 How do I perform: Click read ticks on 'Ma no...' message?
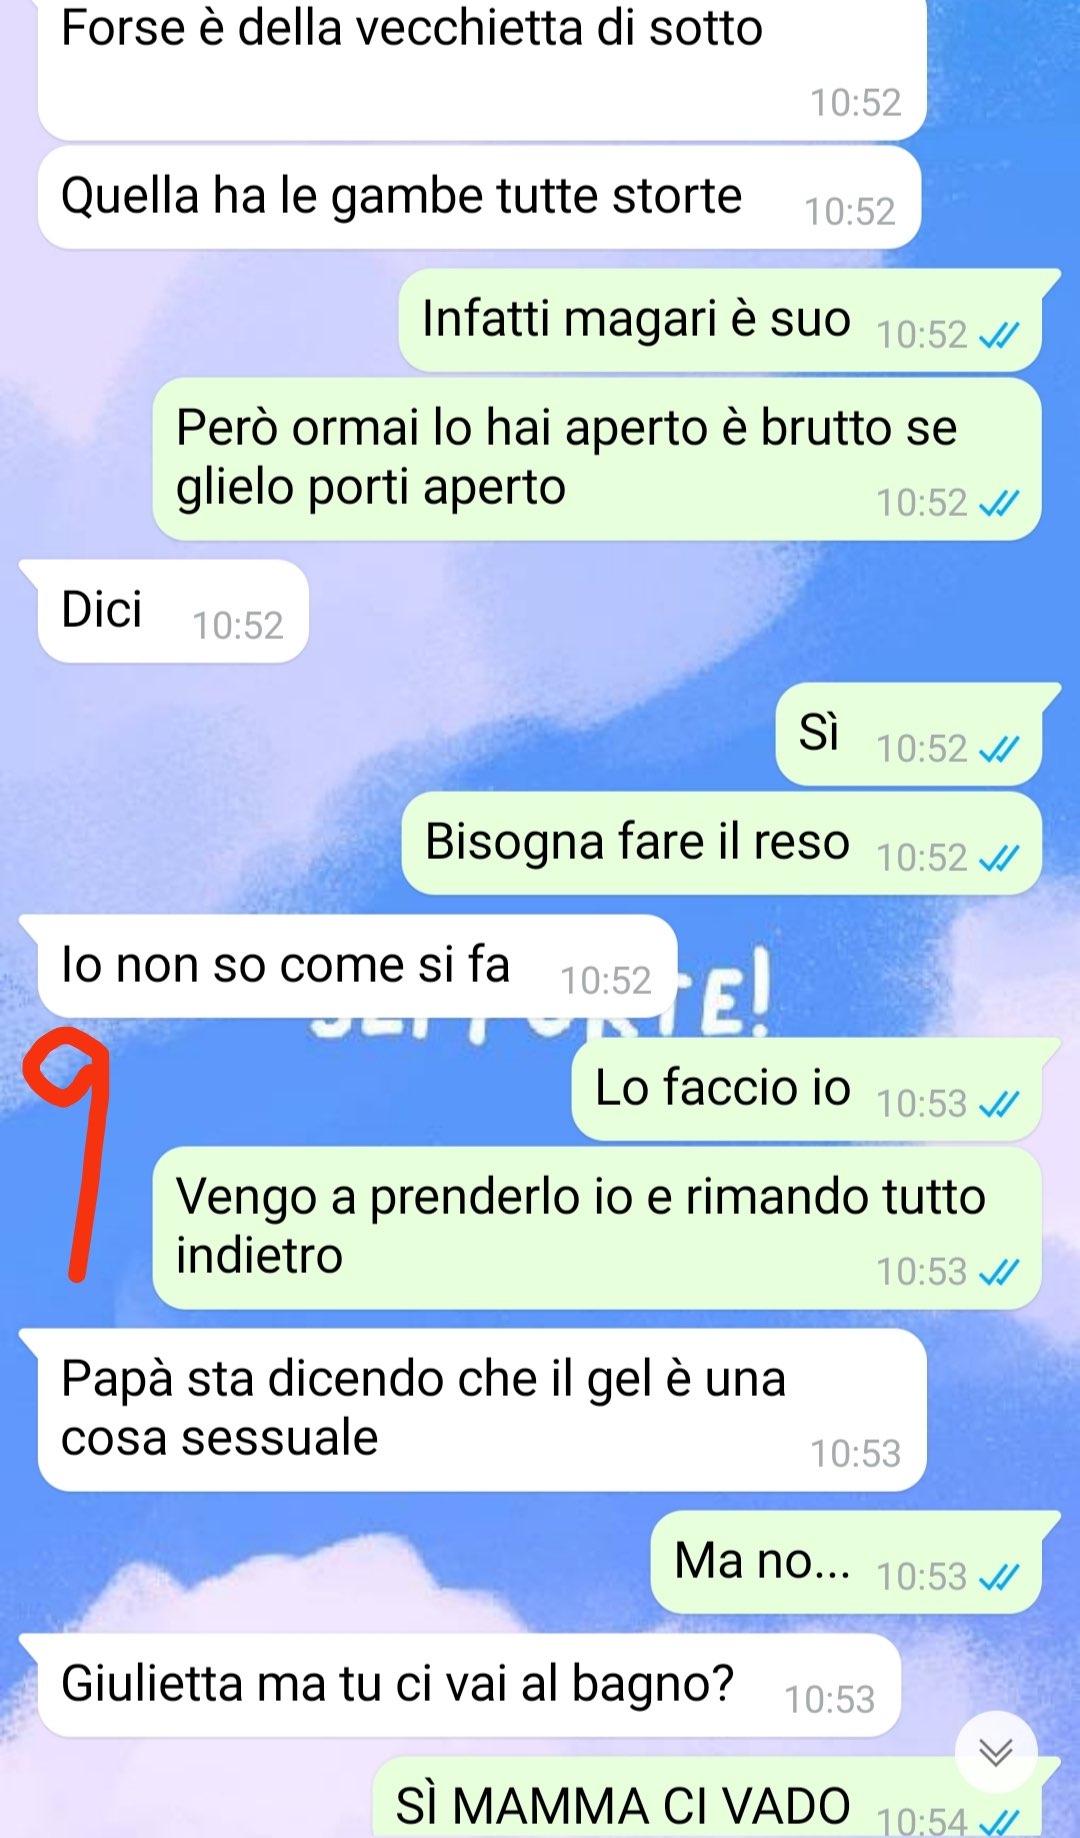click(x=998, y=1577)
